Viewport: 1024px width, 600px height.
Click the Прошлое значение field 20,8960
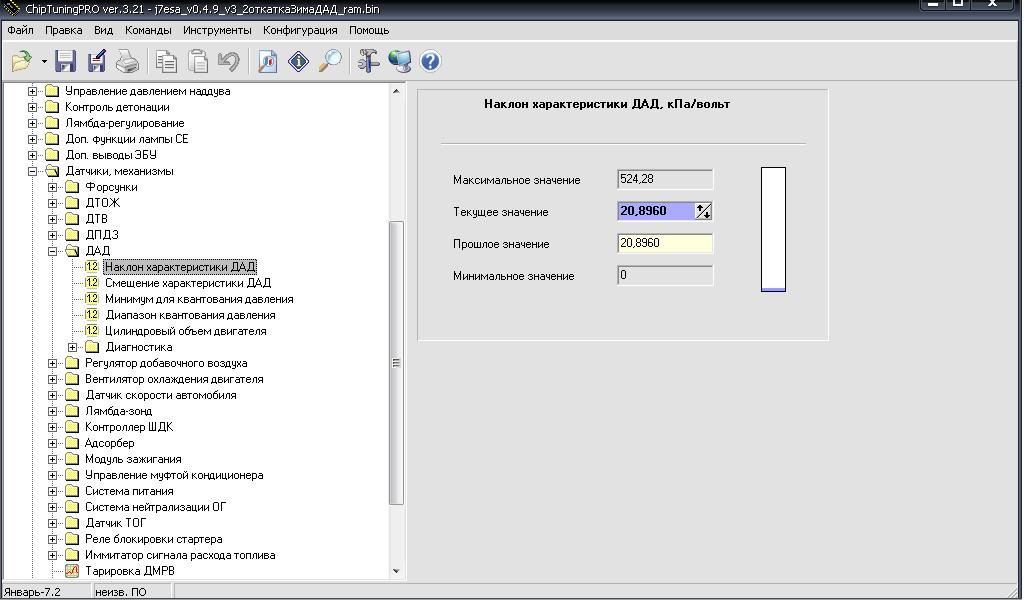(x=665, y=243)
